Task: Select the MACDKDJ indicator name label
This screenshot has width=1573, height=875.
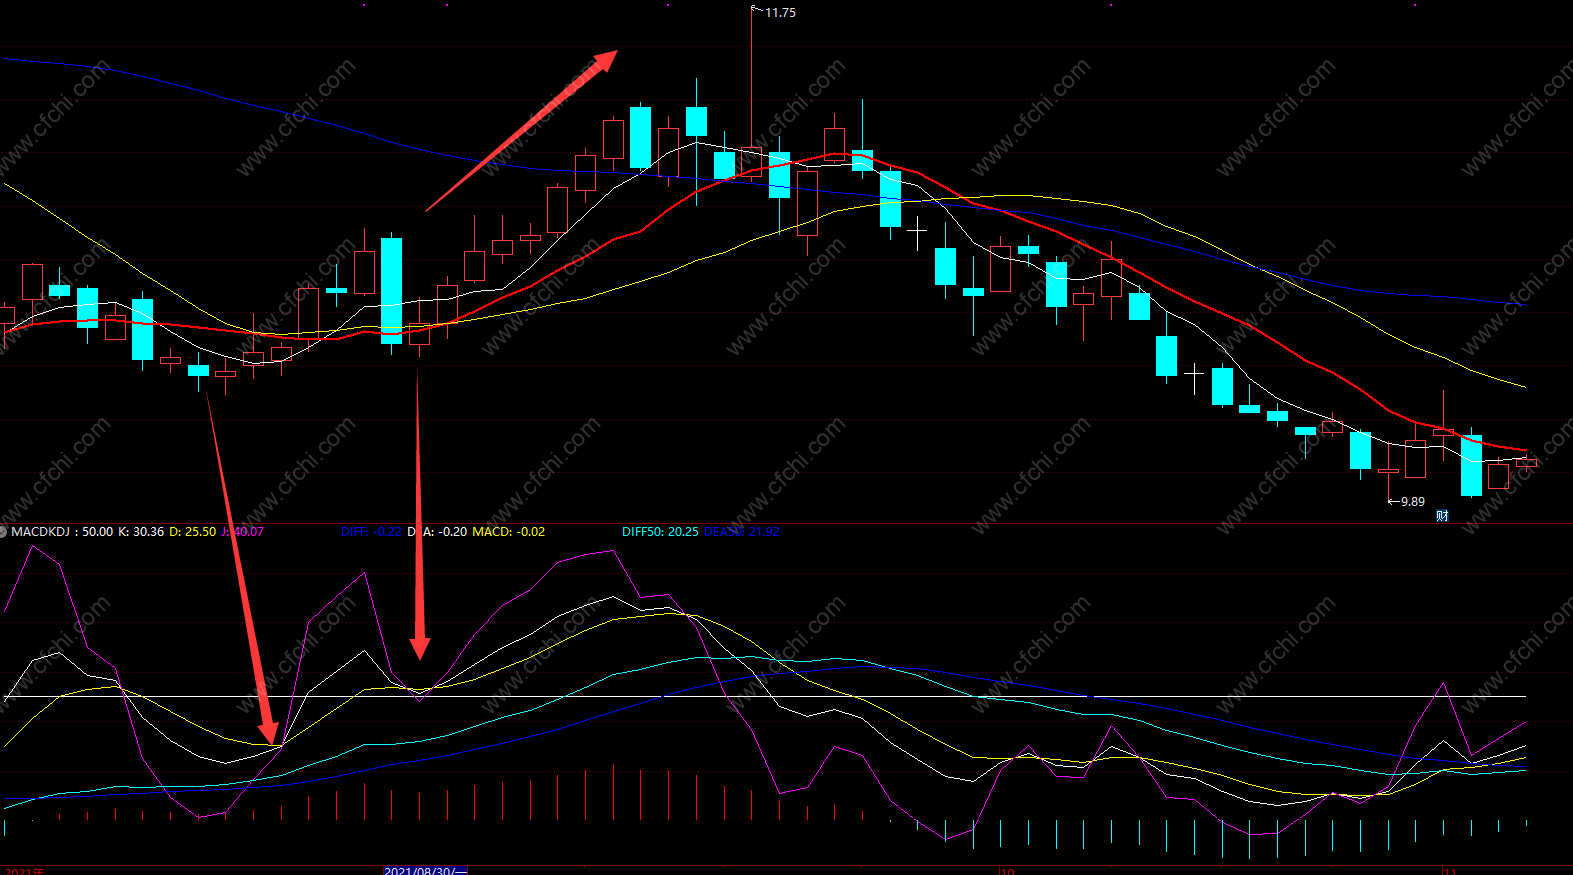Action: [x=40, y=532]
